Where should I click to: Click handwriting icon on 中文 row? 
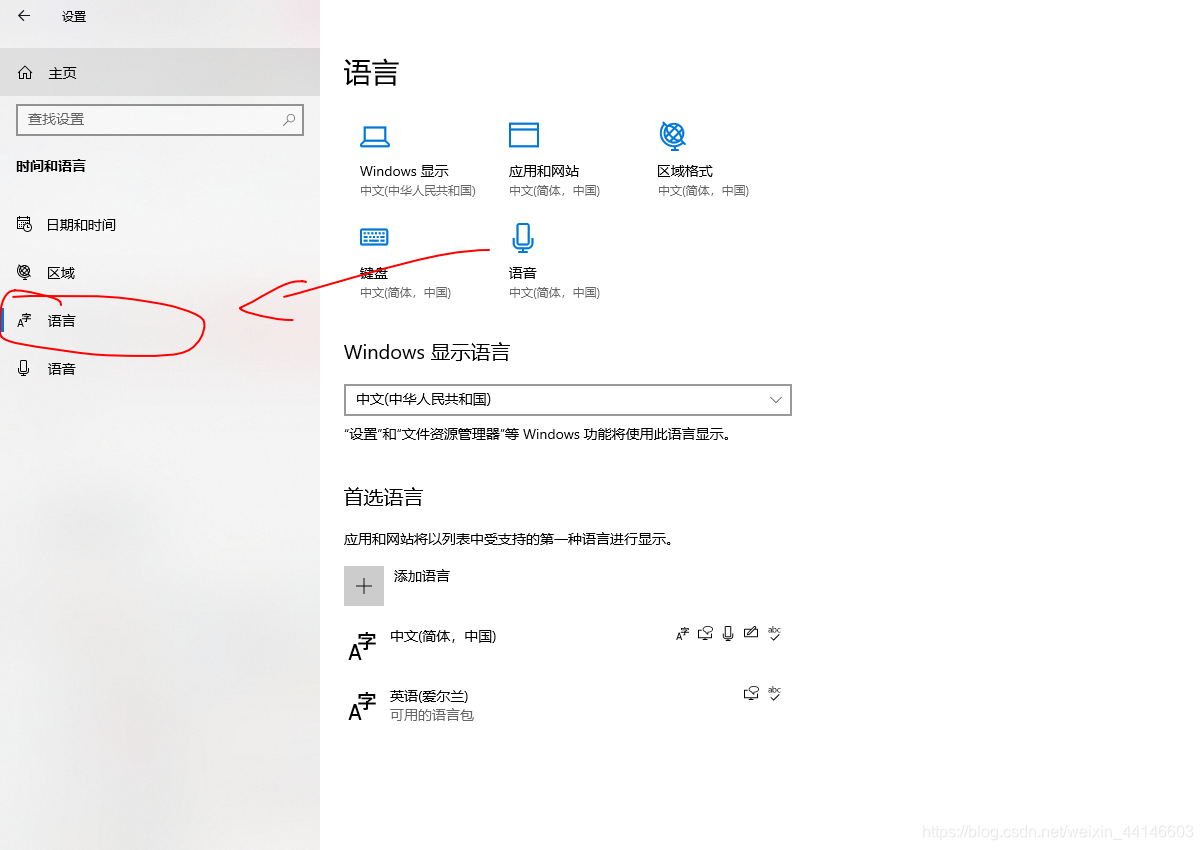point(751,633)
